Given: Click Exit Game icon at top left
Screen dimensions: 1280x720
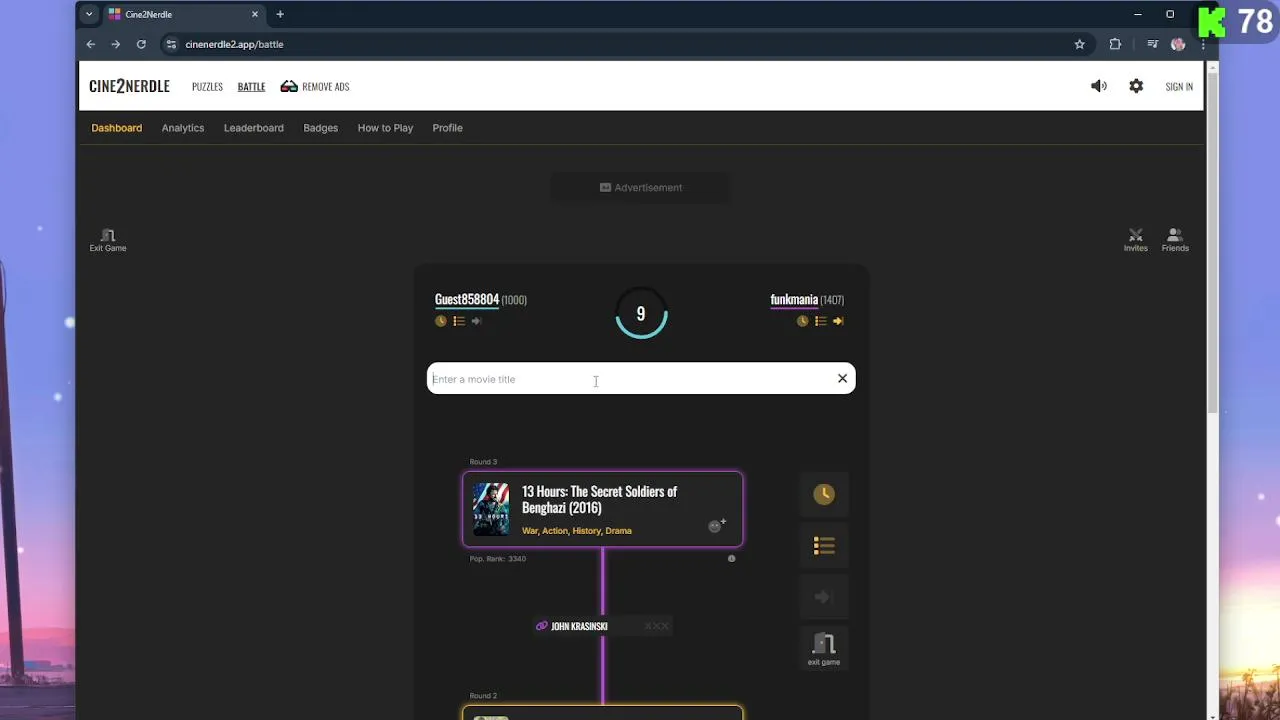Looking at the screenshot, I should (x=108, y=240).
